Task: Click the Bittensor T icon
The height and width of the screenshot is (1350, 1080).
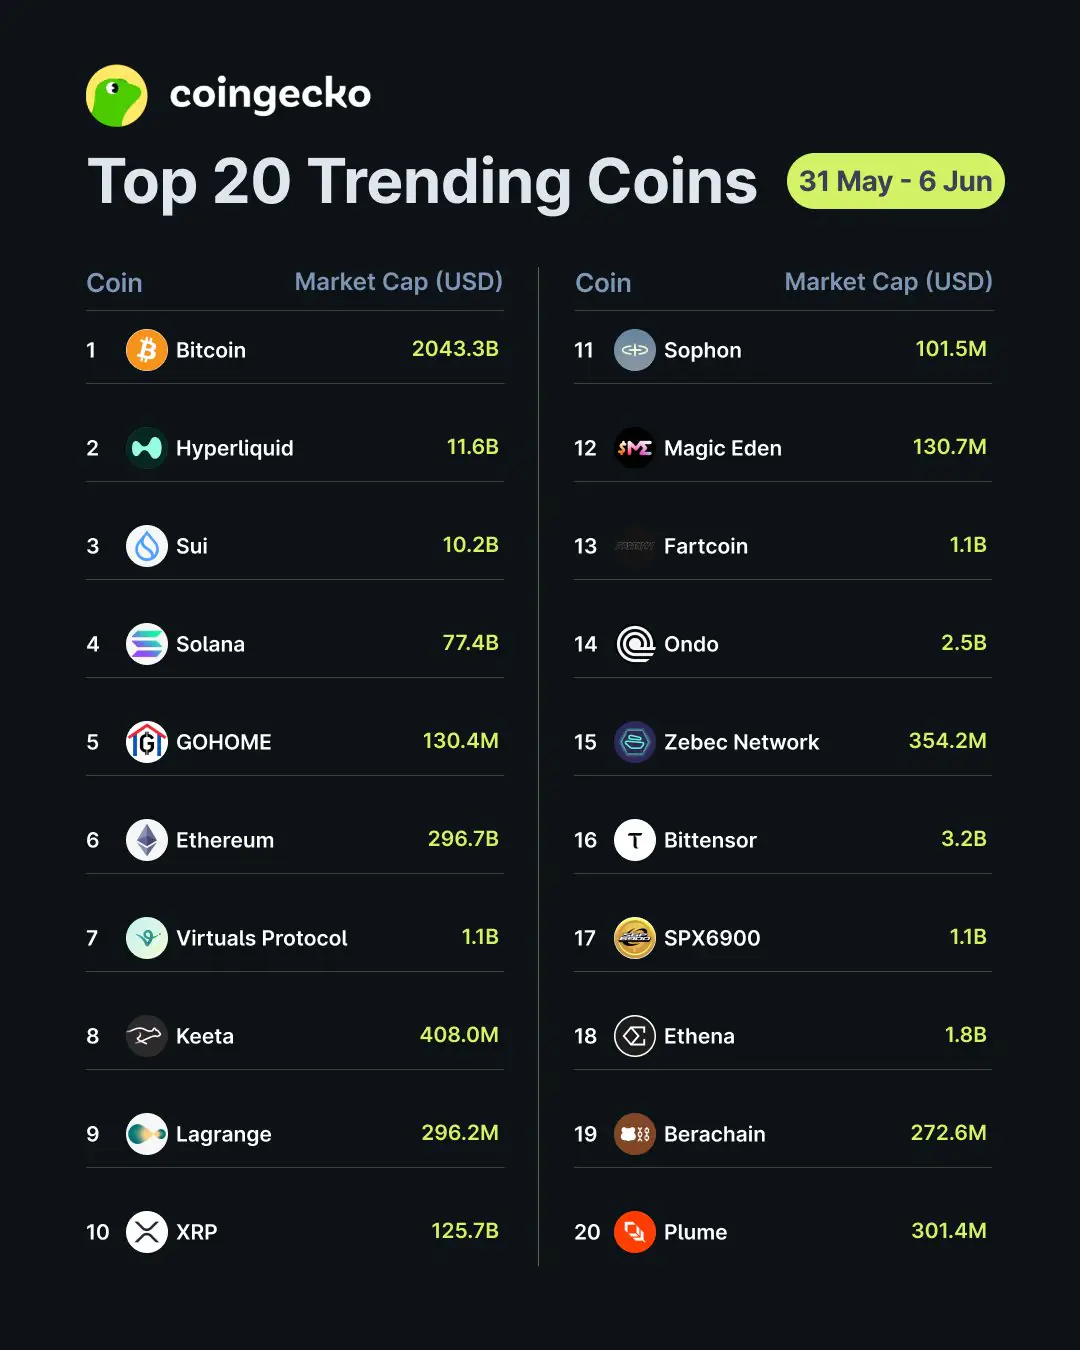Action: coord(635,840)
